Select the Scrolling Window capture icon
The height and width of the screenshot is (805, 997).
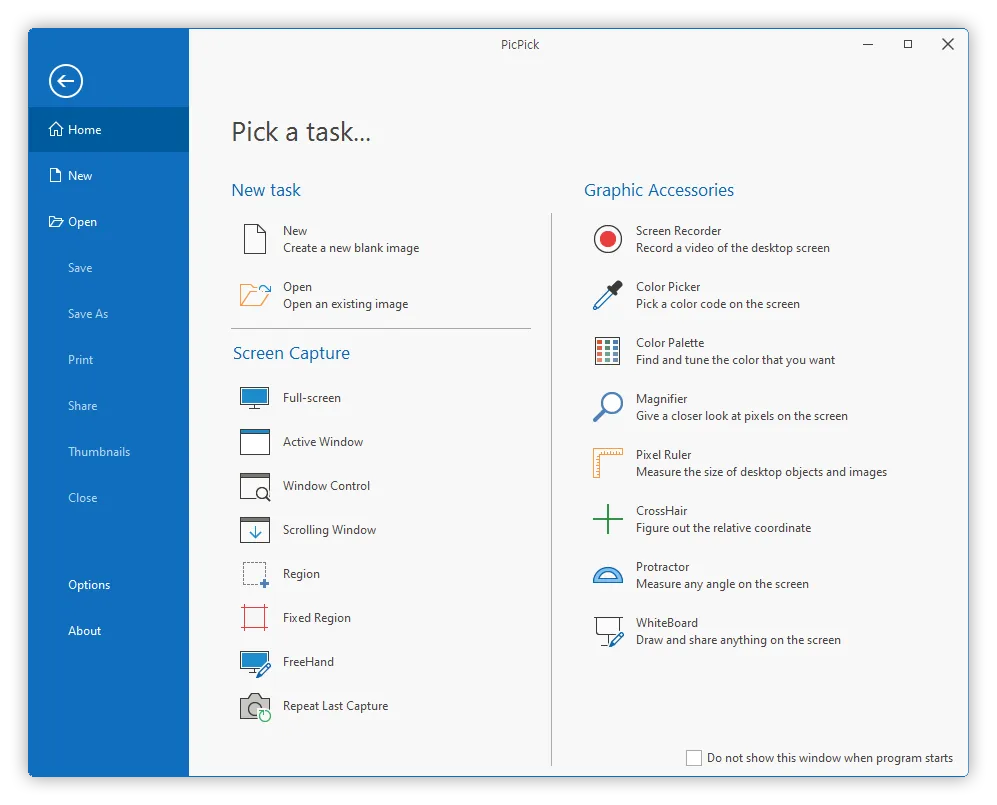[254, 530]
